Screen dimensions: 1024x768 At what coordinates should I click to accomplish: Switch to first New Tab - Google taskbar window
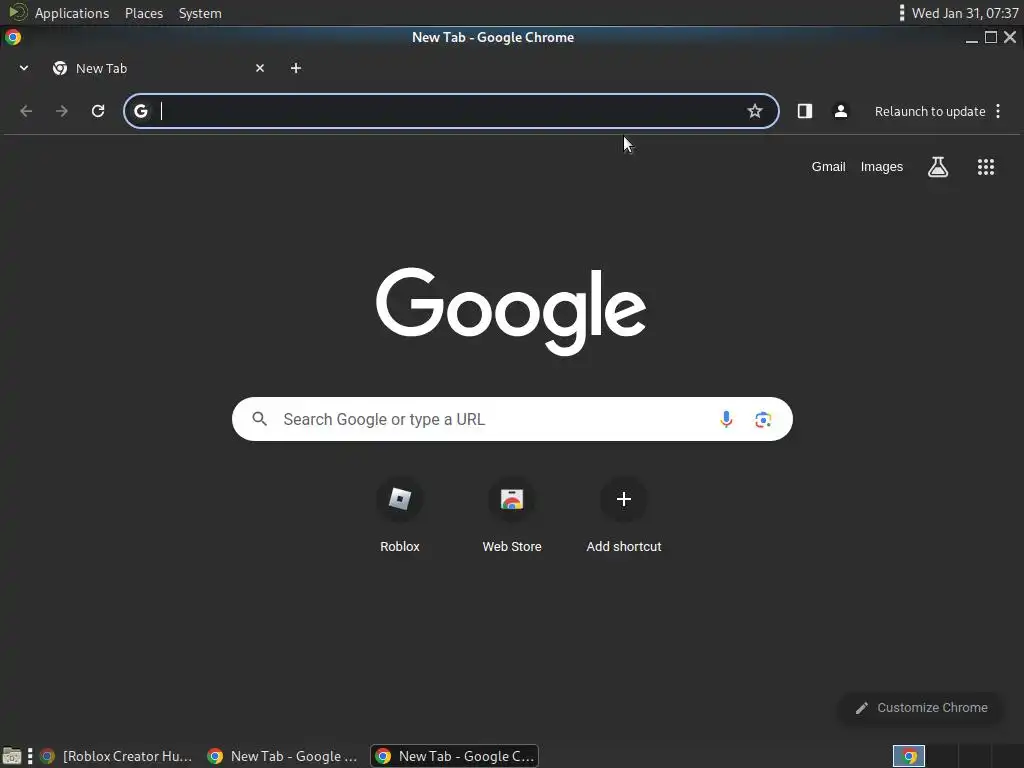point(282,756)
